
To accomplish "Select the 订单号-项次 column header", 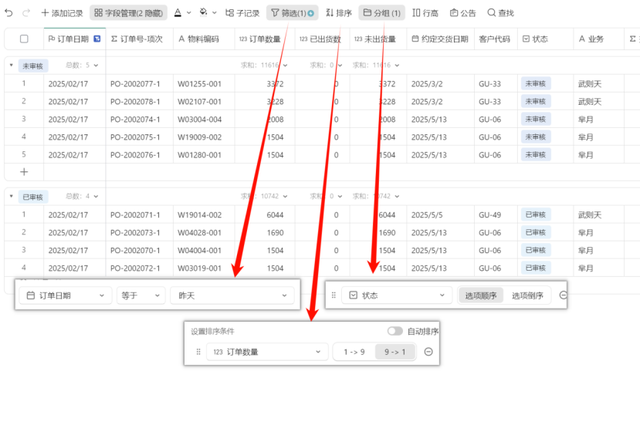I will click(139, 39).
